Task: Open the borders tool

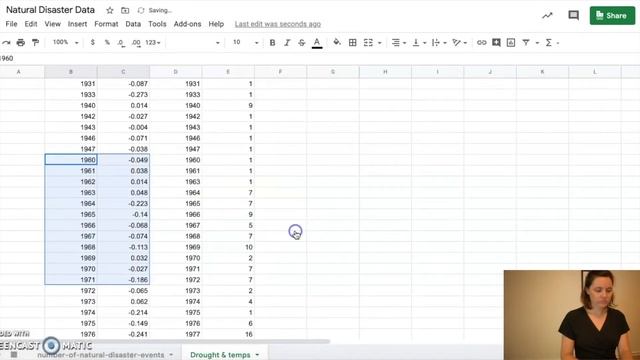Action: (353, 42)
